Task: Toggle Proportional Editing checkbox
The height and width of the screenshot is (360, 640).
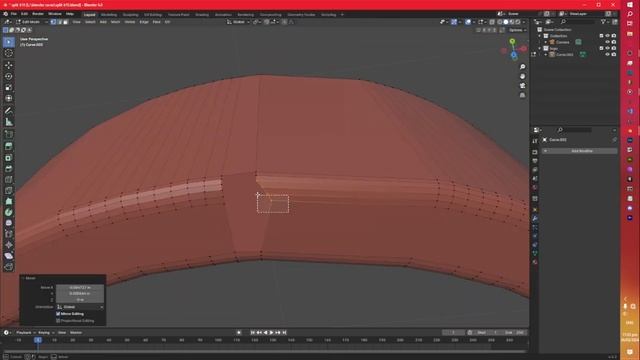Action: coord(58,321)
